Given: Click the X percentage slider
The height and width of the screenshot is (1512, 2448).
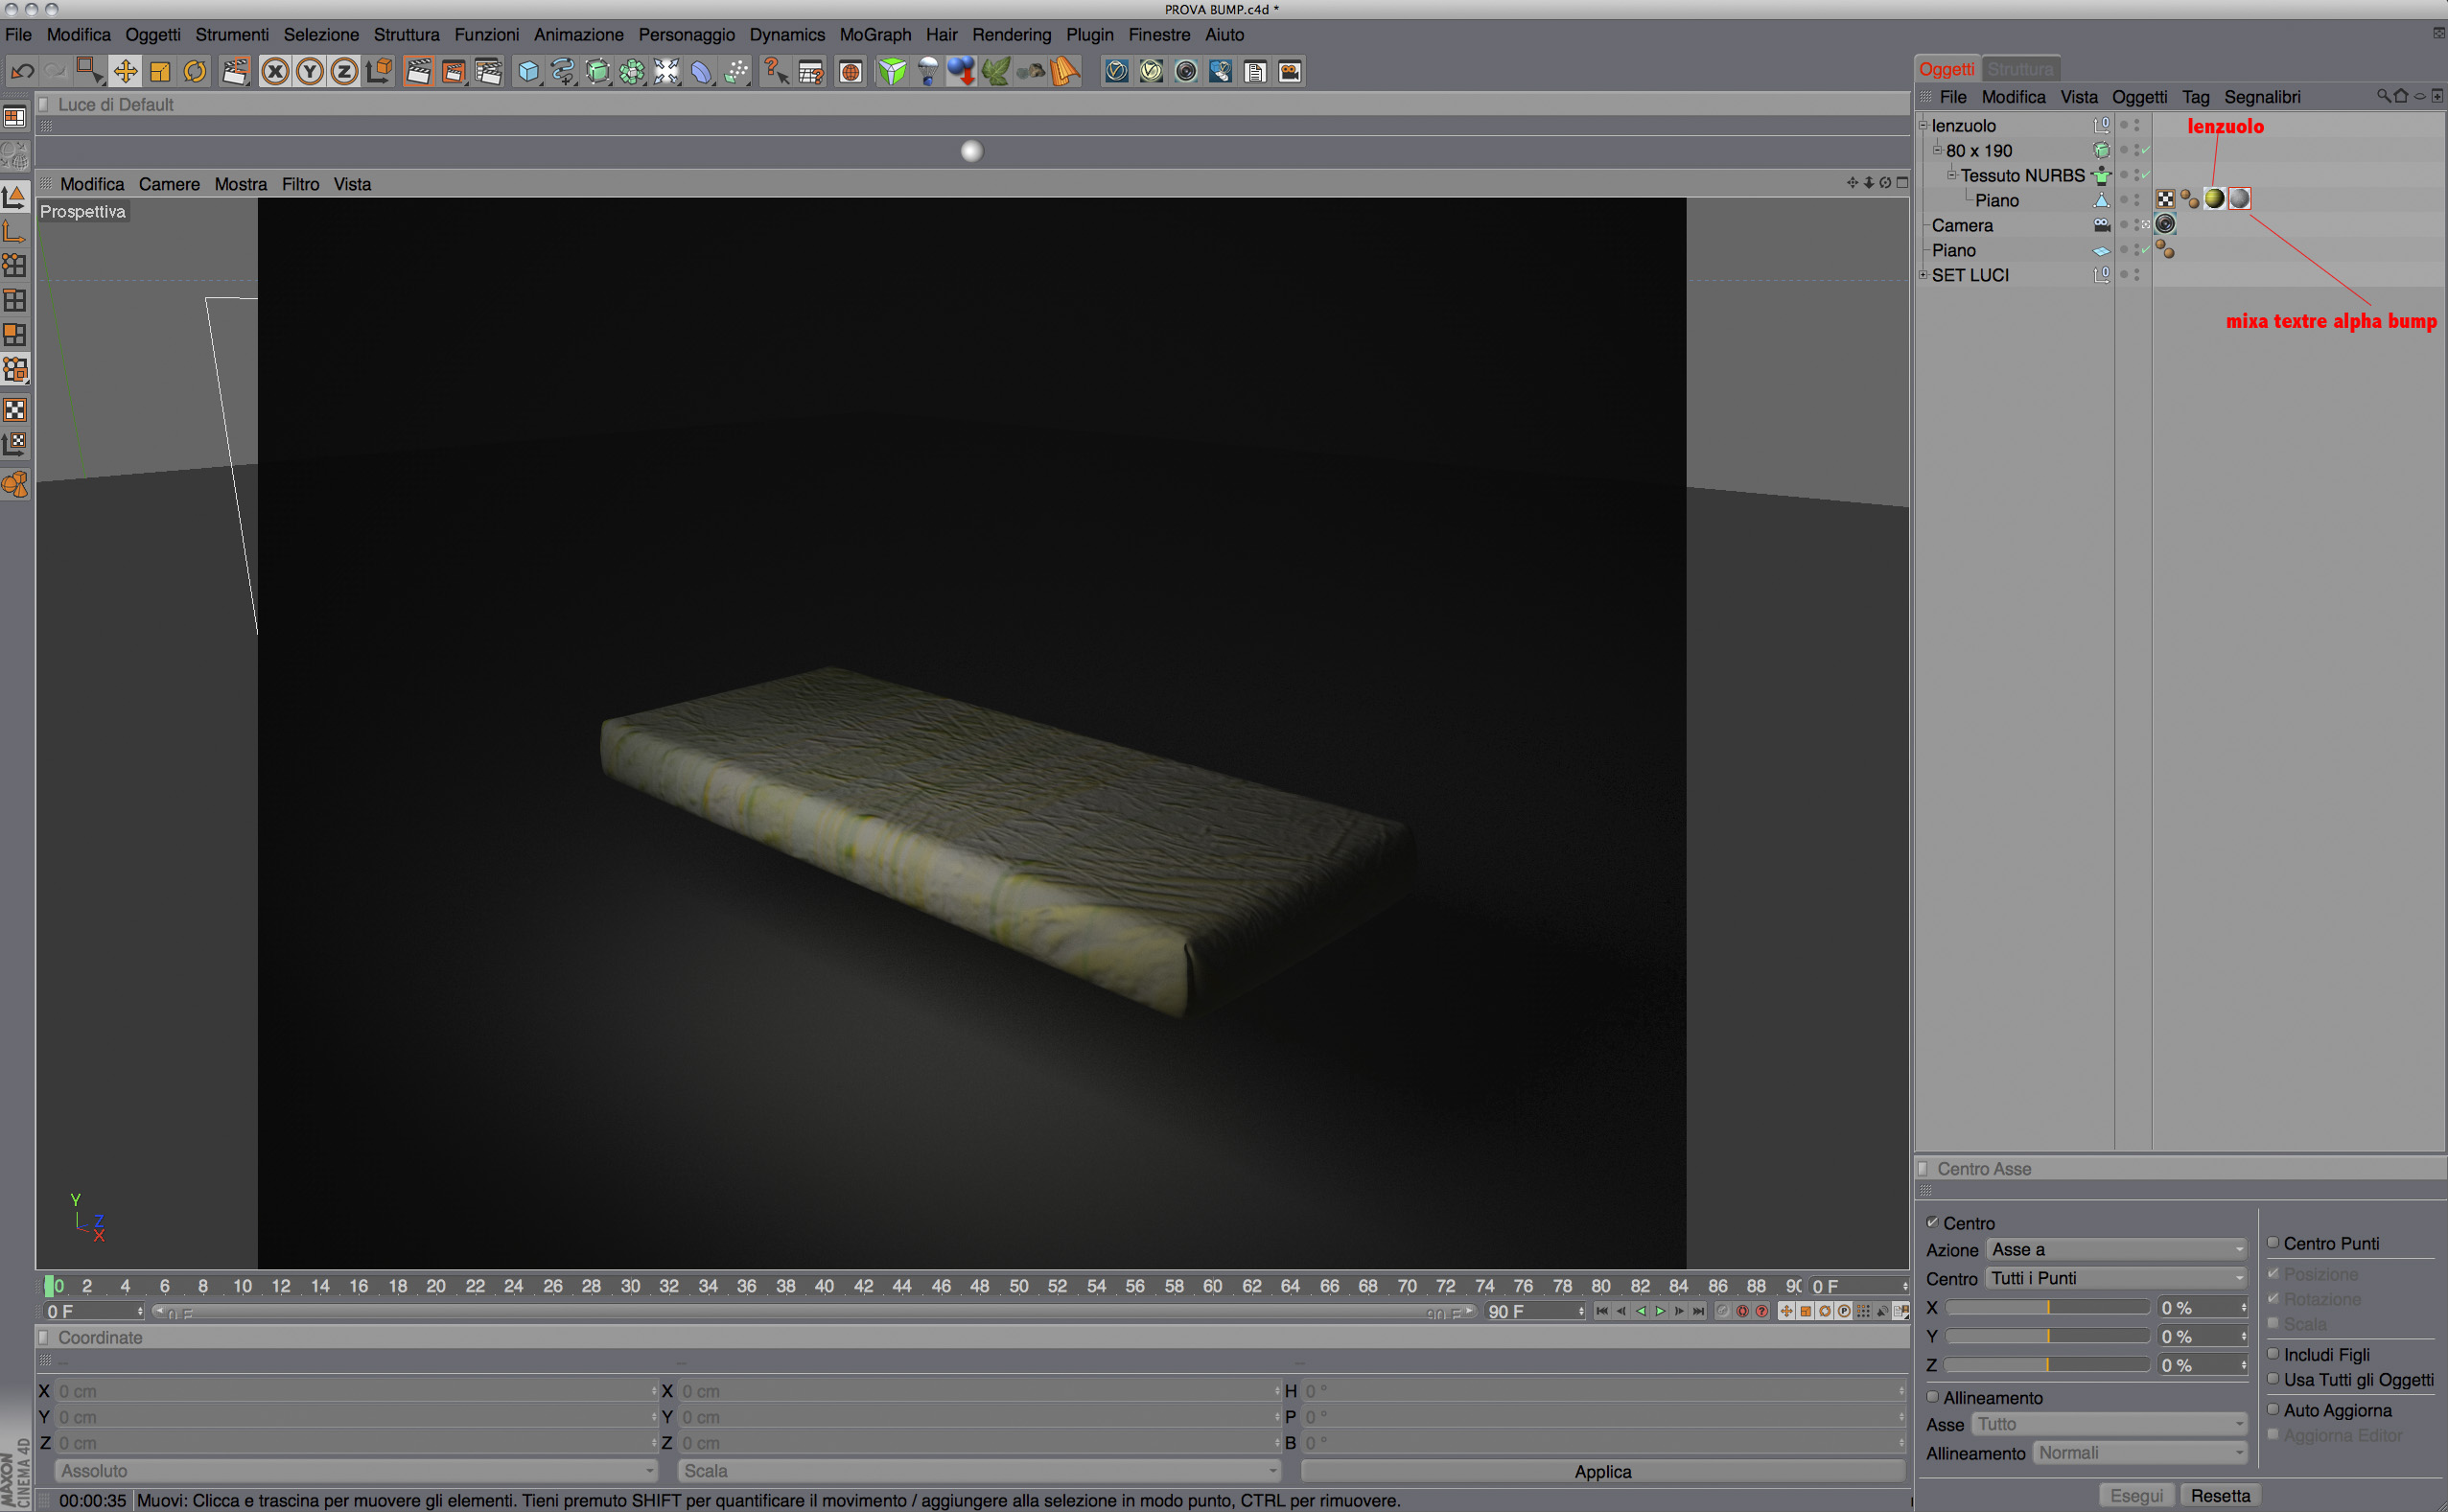Looking at the screenshot, I should [2046, 1307].
